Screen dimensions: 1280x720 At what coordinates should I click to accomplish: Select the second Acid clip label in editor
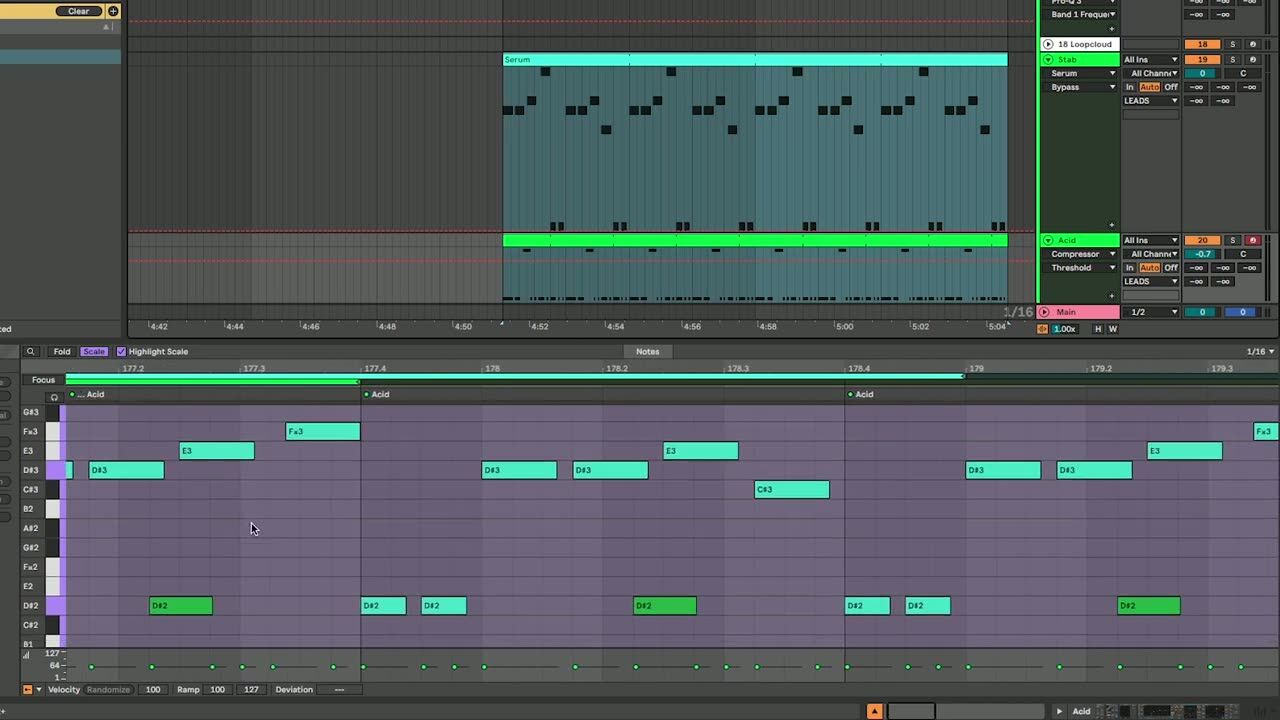pyautogui.click(x=380, y=394)
